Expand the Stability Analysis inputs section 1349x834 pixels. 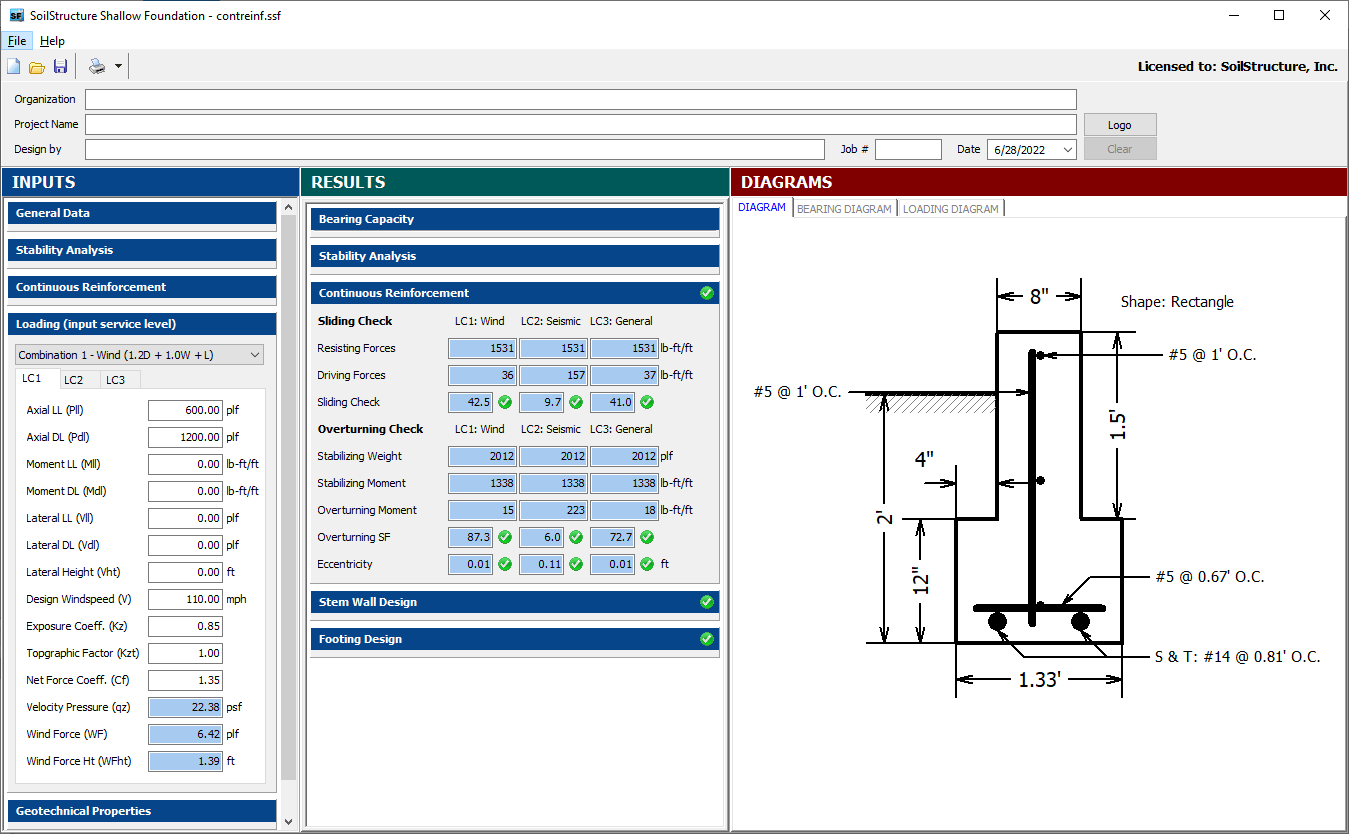[x=141, y=250]
